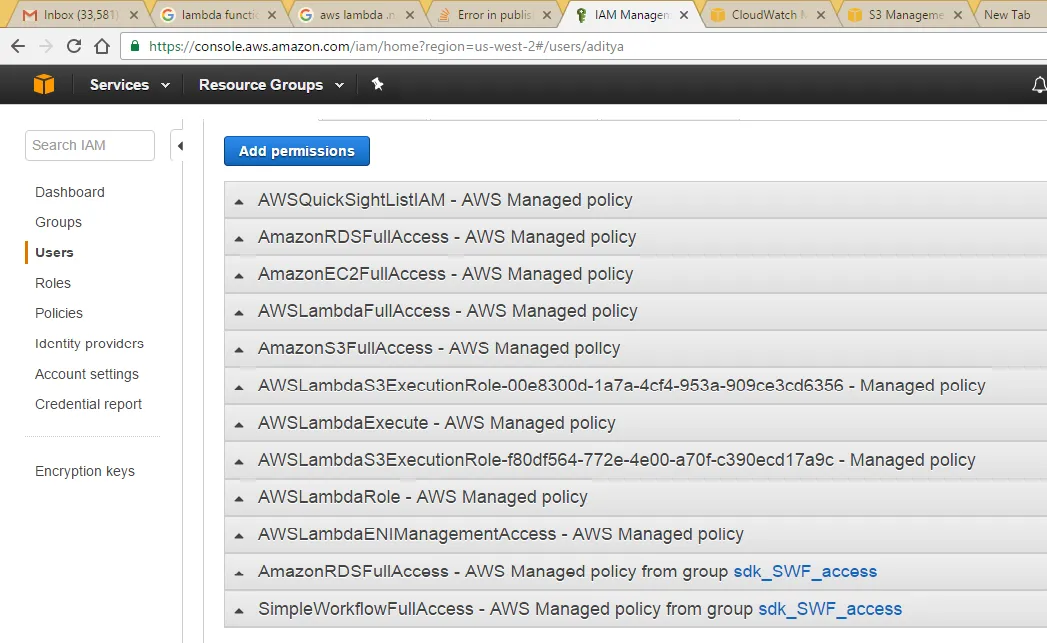The width and height of the screenshot is (1047, 643).
Task: Expand the AWSQuickSightListIAM policy arrow
Action: pyautogui.click(x=239, y=201)
